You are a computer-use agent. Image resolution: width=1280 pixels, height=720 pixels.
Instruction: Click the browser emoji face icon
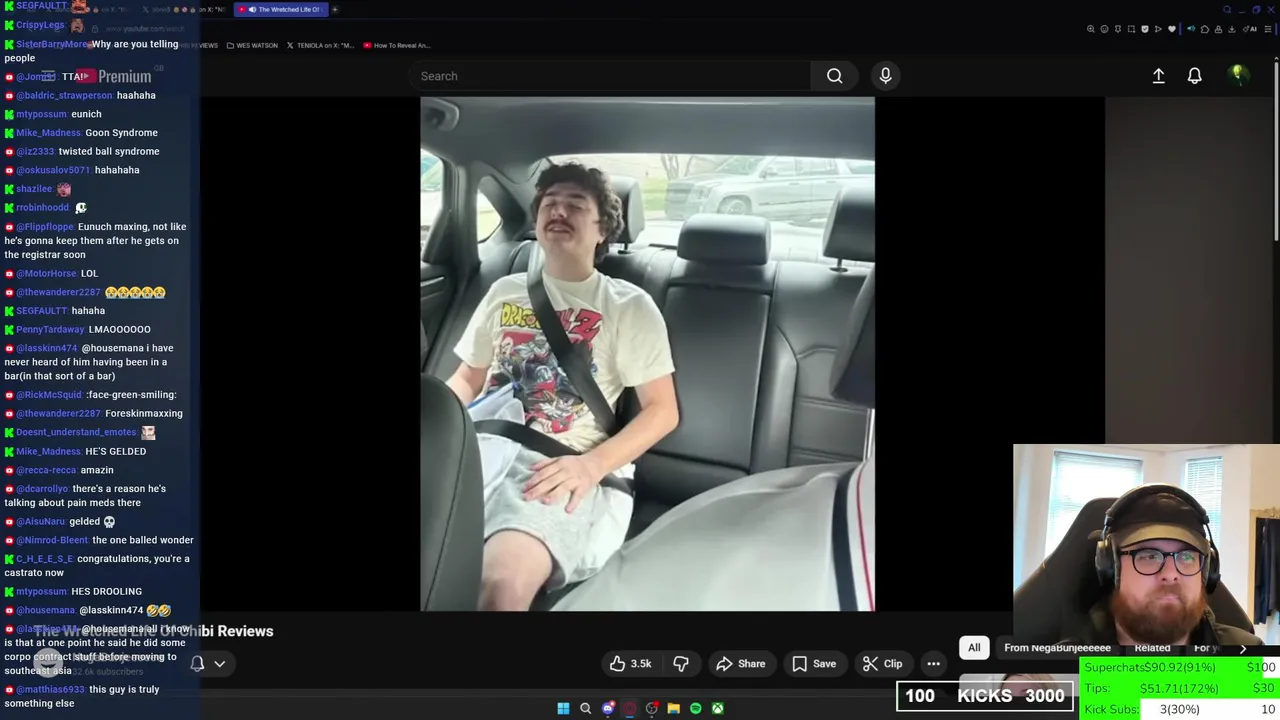click(1104, 29)
